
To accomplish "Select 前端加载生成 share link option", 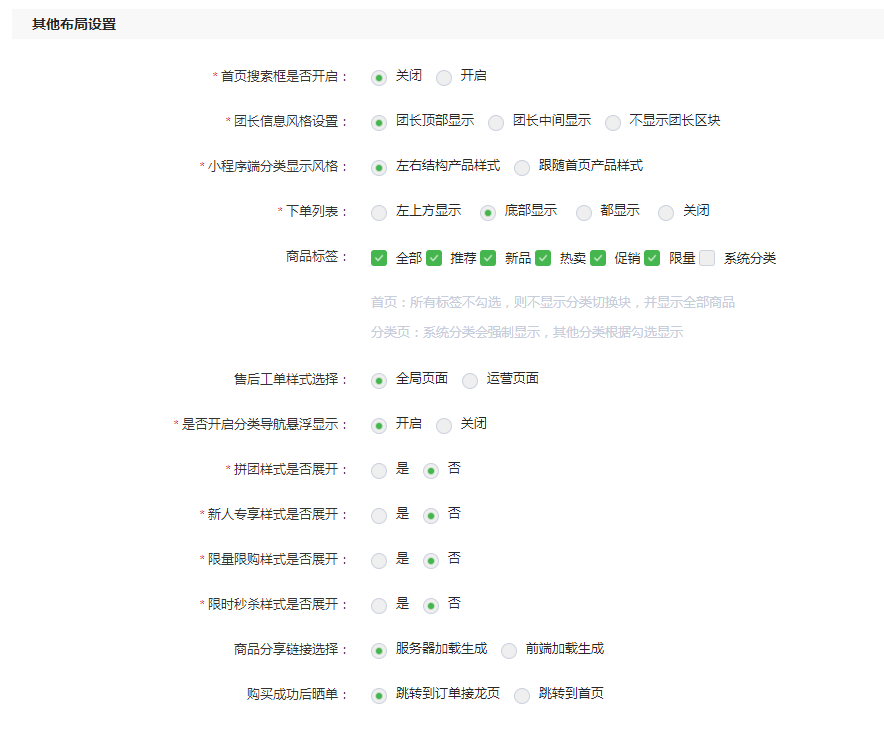I will [509, 651].
